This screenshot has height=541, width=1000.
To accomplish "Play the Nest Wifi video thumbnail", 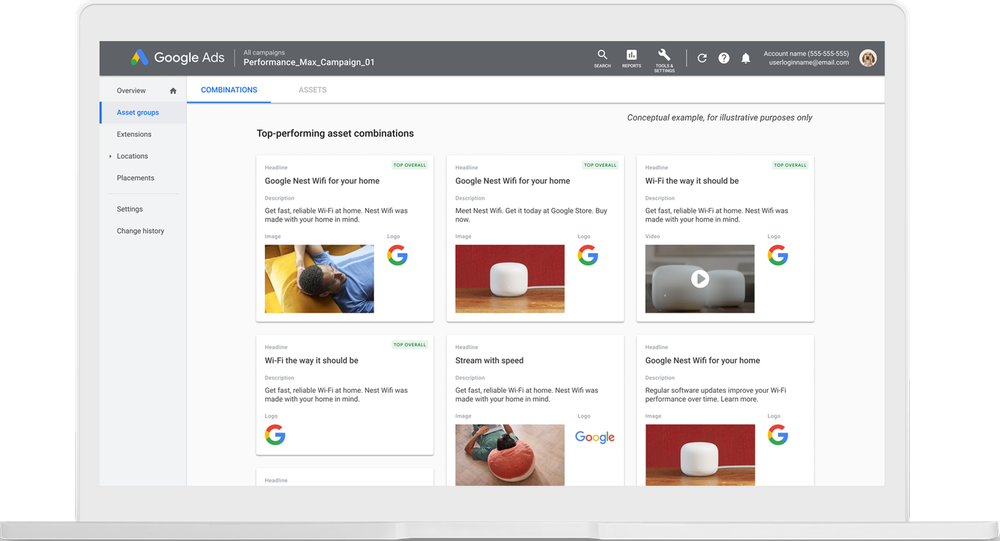I will pos(700,279).
